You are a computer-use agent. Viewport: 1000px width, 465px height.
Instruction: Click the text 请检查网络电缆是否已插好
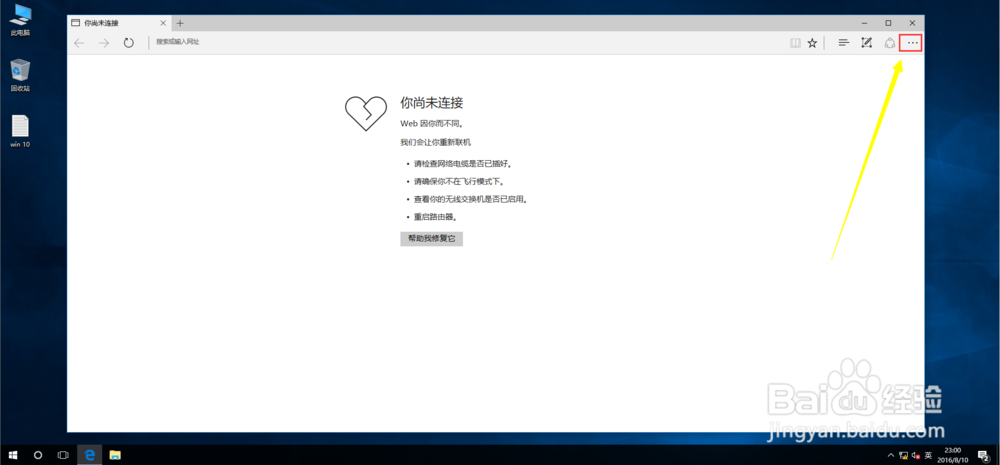point(463,164)
